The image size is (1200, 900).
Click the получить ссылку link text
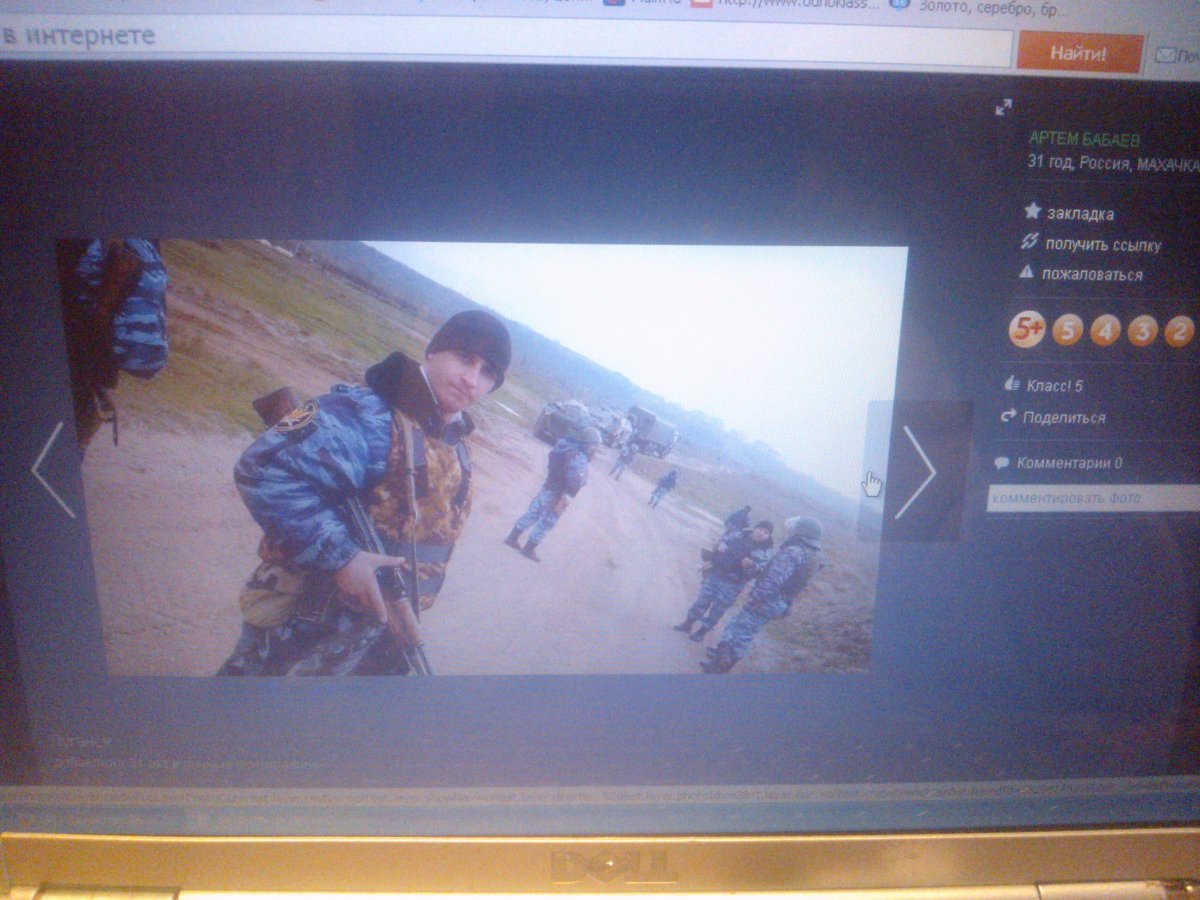(x=1103, y=244)
